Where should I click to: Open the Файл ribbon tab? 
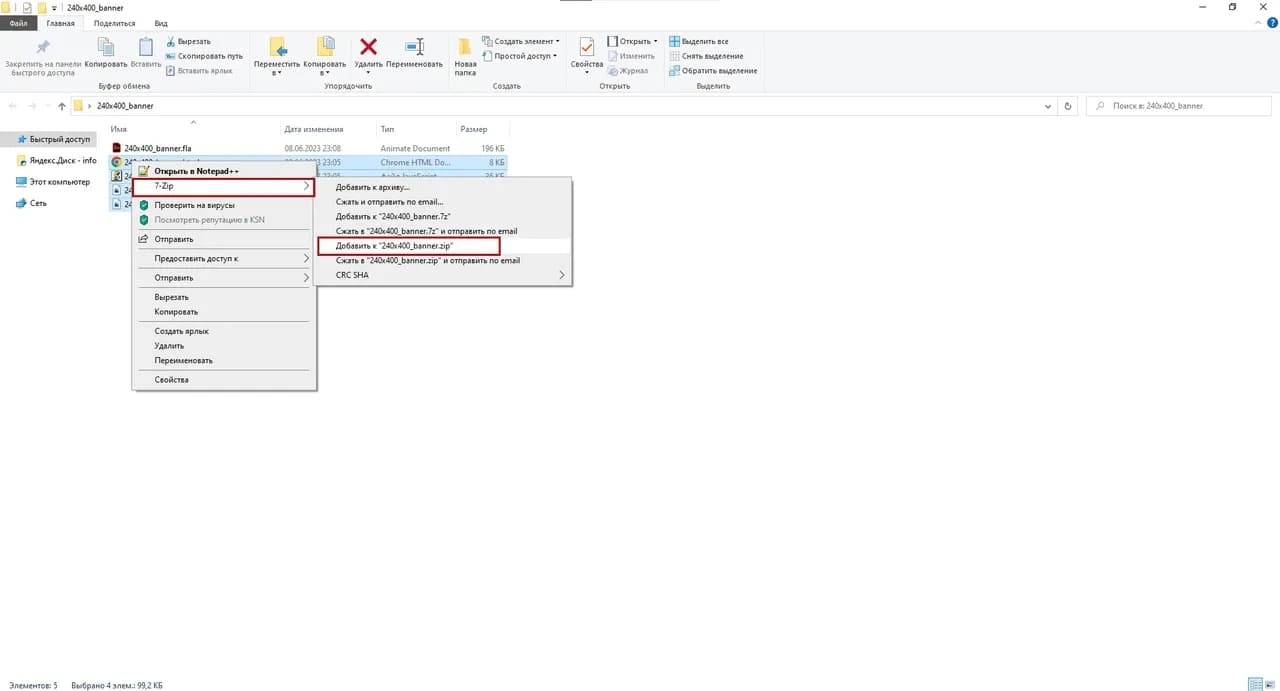point(19,23)
